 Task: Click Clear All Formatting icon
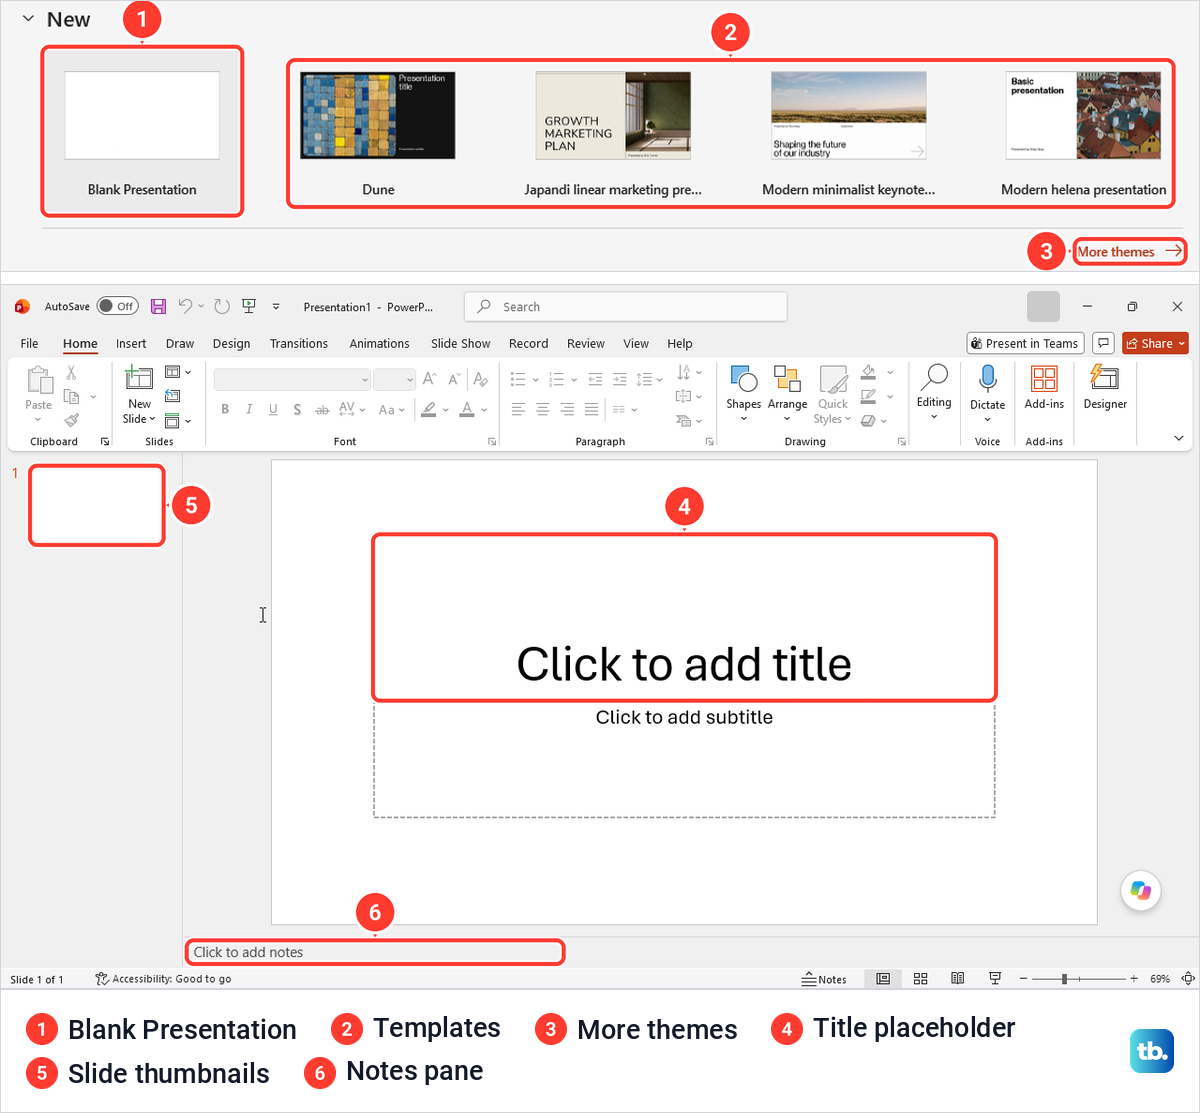coord(481,379)
